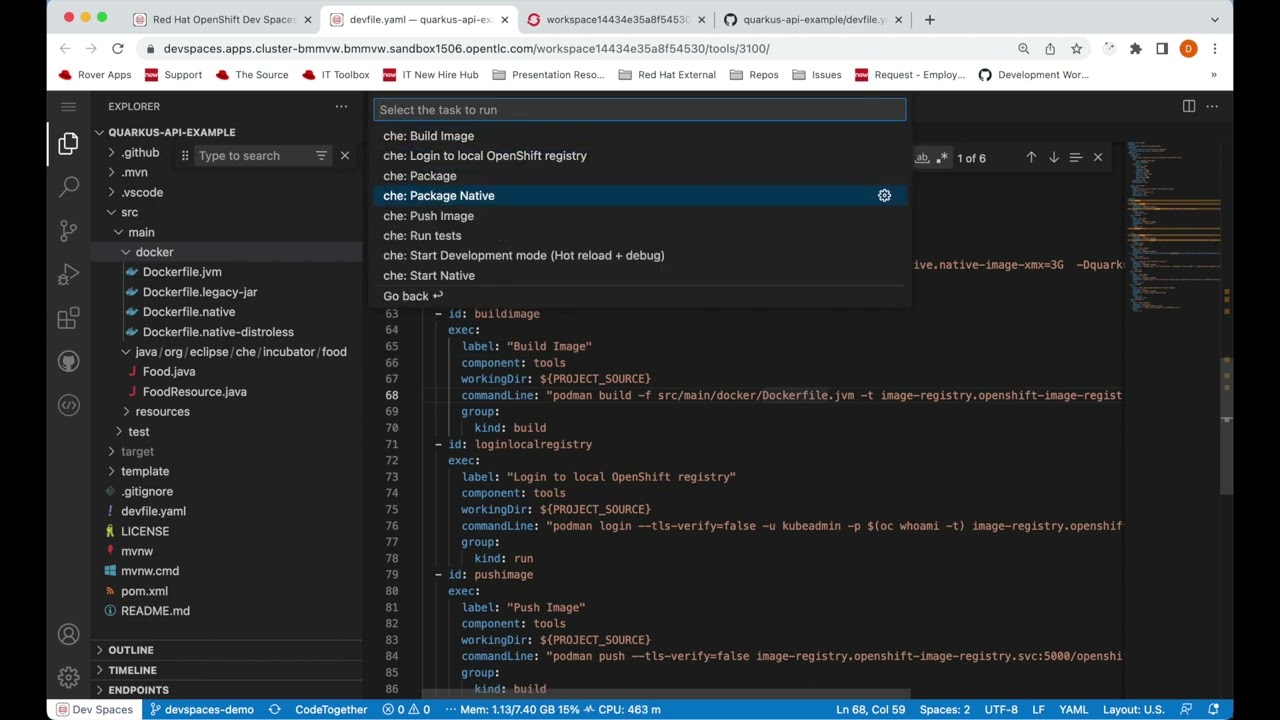Open the Extensions view

pos(68,318)
